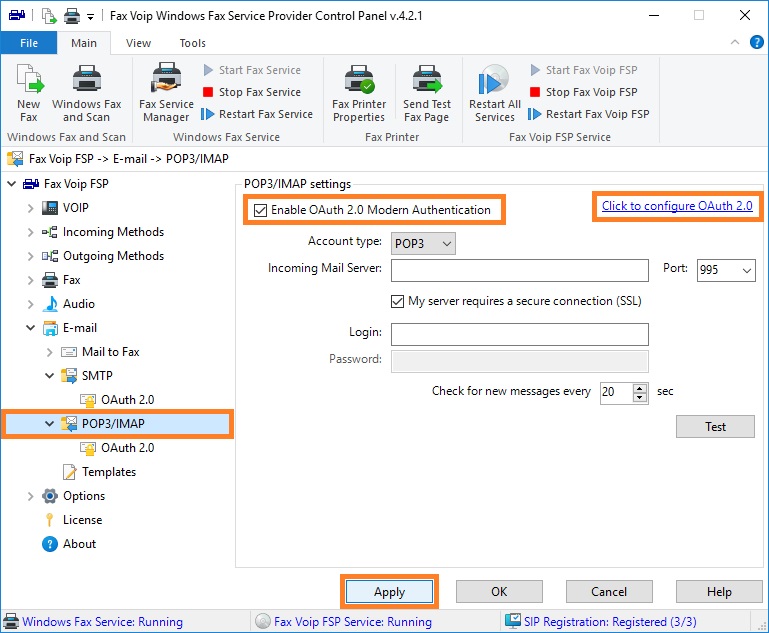Image resolution: width=769 pixels, height=633 pixels.
Task: Increase the check interval seconds
Action: [x=640, y=388]
